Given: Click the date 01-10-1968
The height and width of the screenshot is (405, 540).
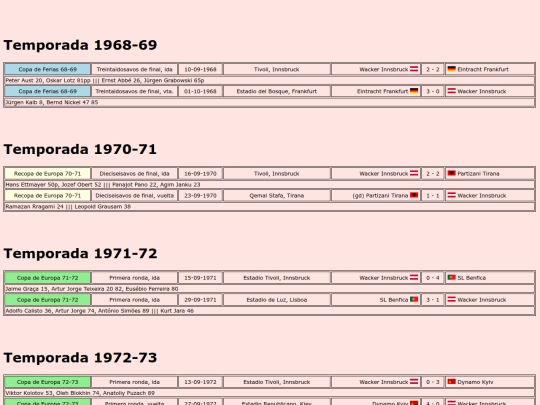Looking at the screenshot, I should 200,91.
